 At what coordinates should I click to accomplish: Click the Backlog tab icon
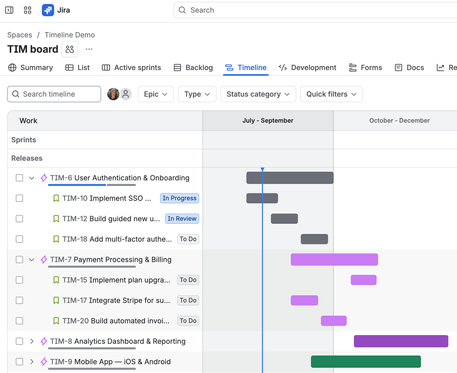(177, 68)
